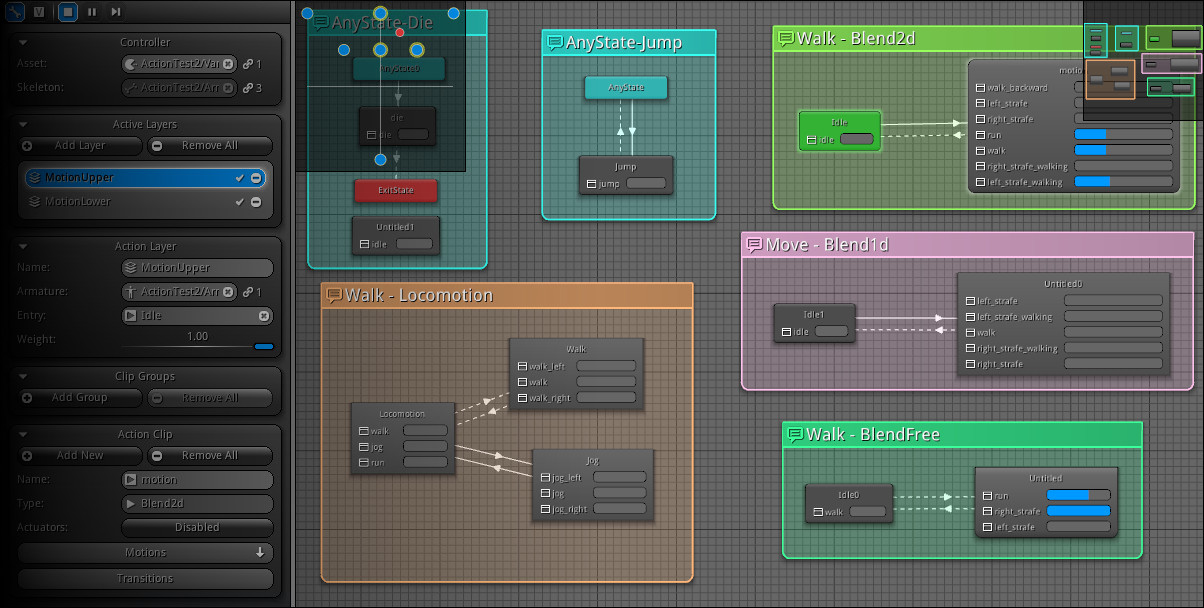Toggle the MotionLower layer checkmark
Screen dimensions: 1204x608
[239, 202]
